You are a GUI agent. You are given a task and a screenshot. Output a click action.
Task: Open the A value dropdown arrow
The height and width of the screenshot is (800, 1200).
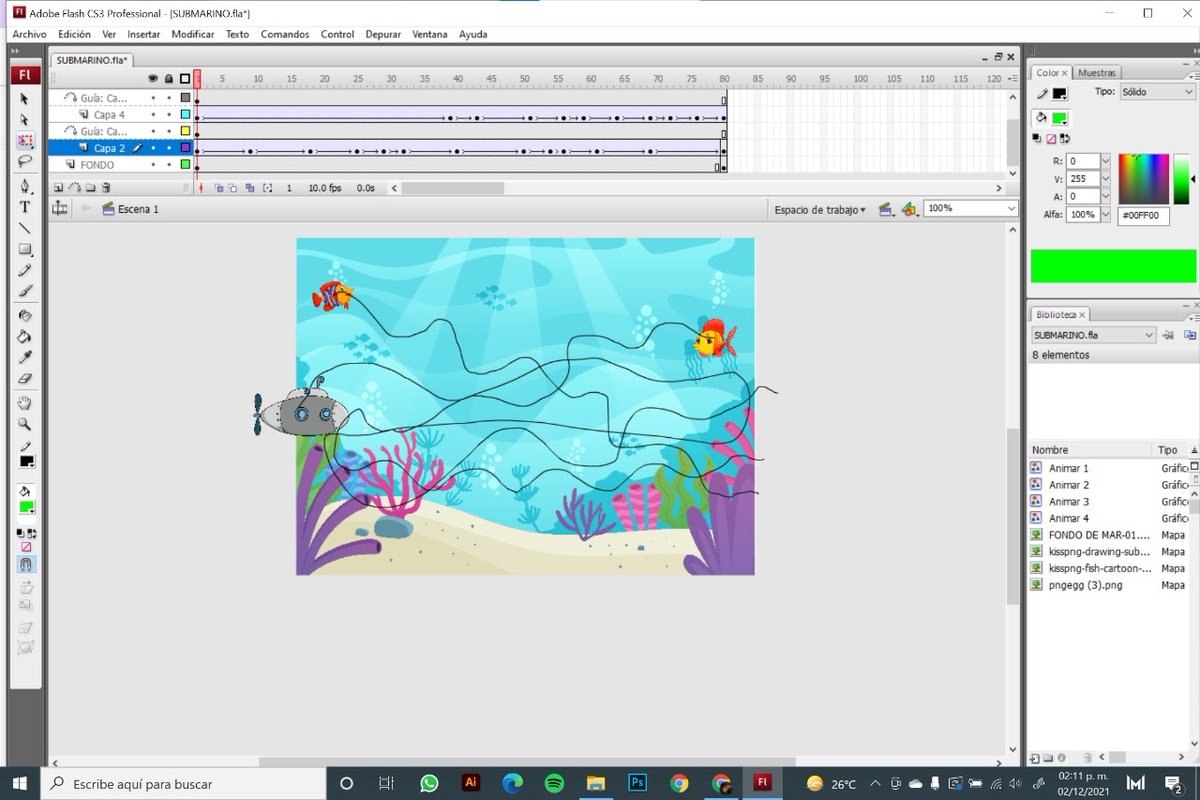[1105, 197]
